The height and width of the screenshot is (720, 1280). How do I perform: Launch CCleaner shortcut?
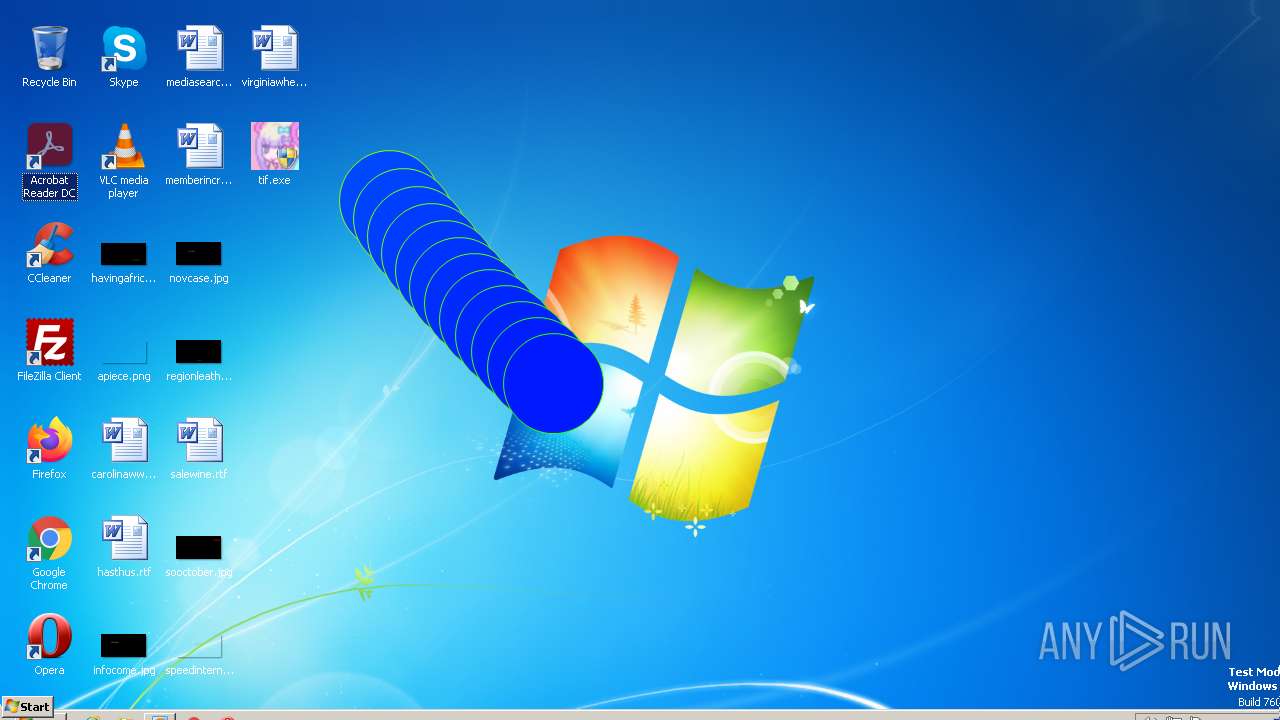49,253
